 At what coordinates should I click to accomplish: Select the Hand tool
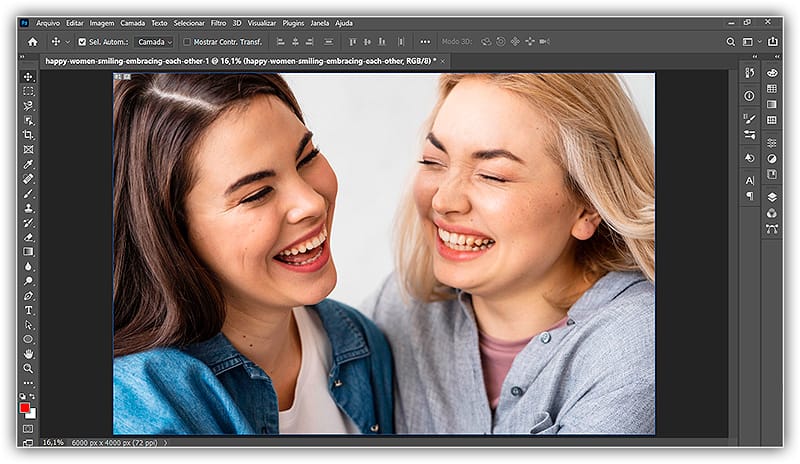coord(28,354)
